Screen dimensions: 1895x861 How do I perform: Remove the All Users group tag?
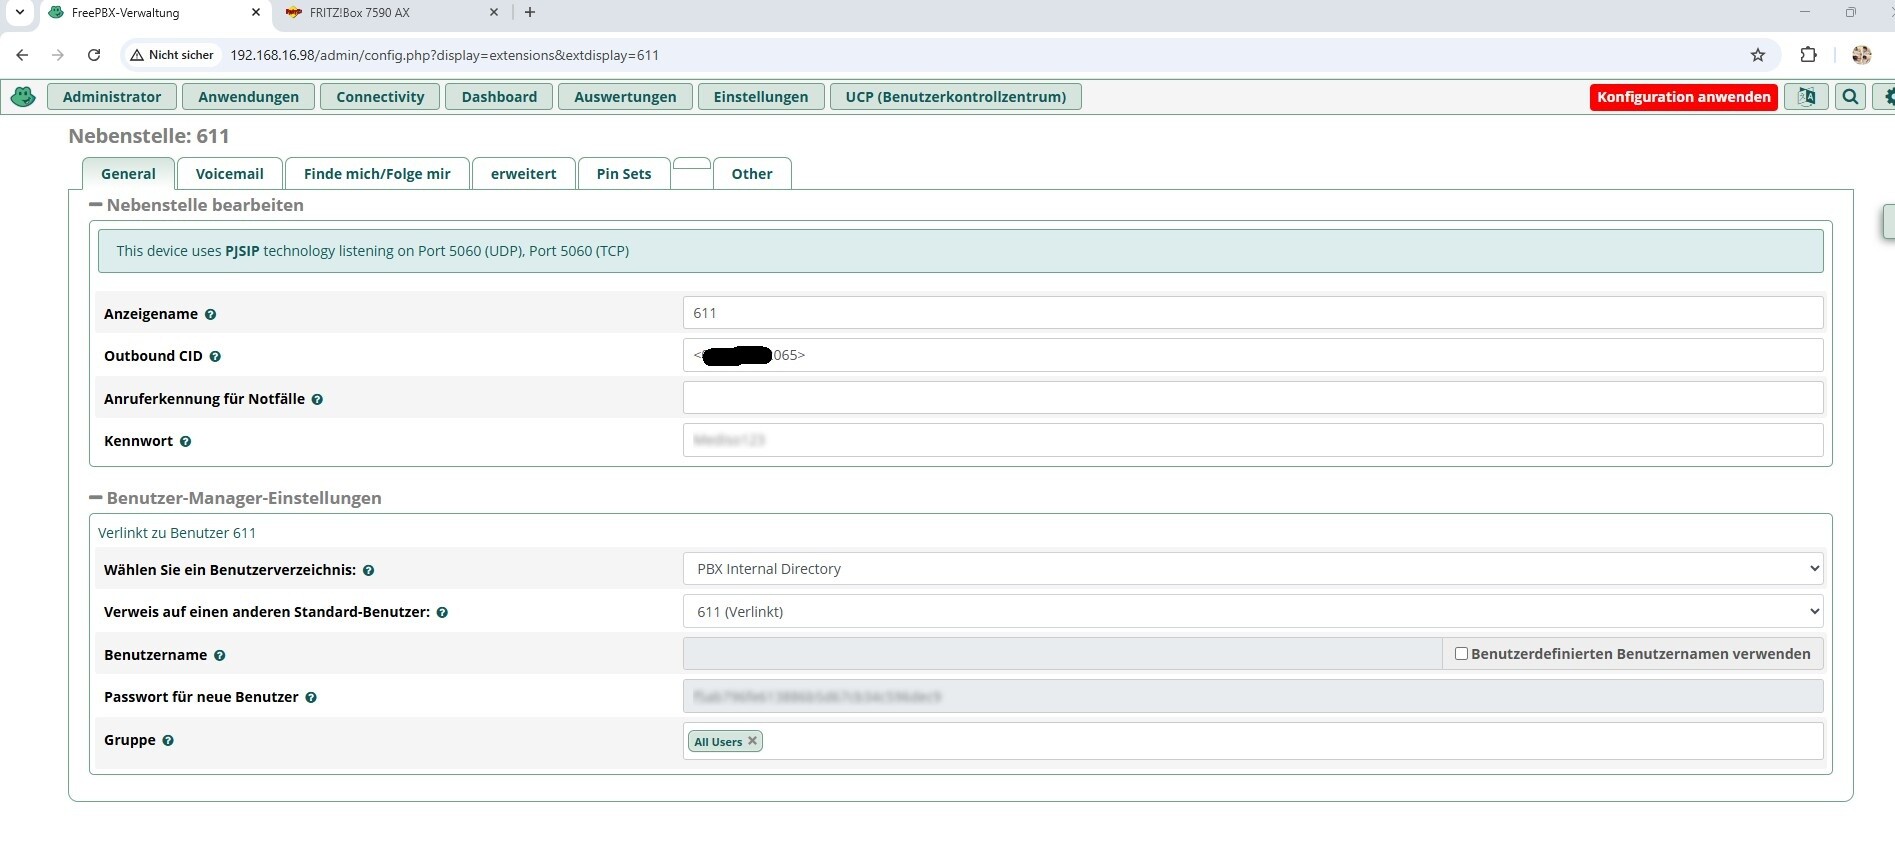(x=752, y=741)
